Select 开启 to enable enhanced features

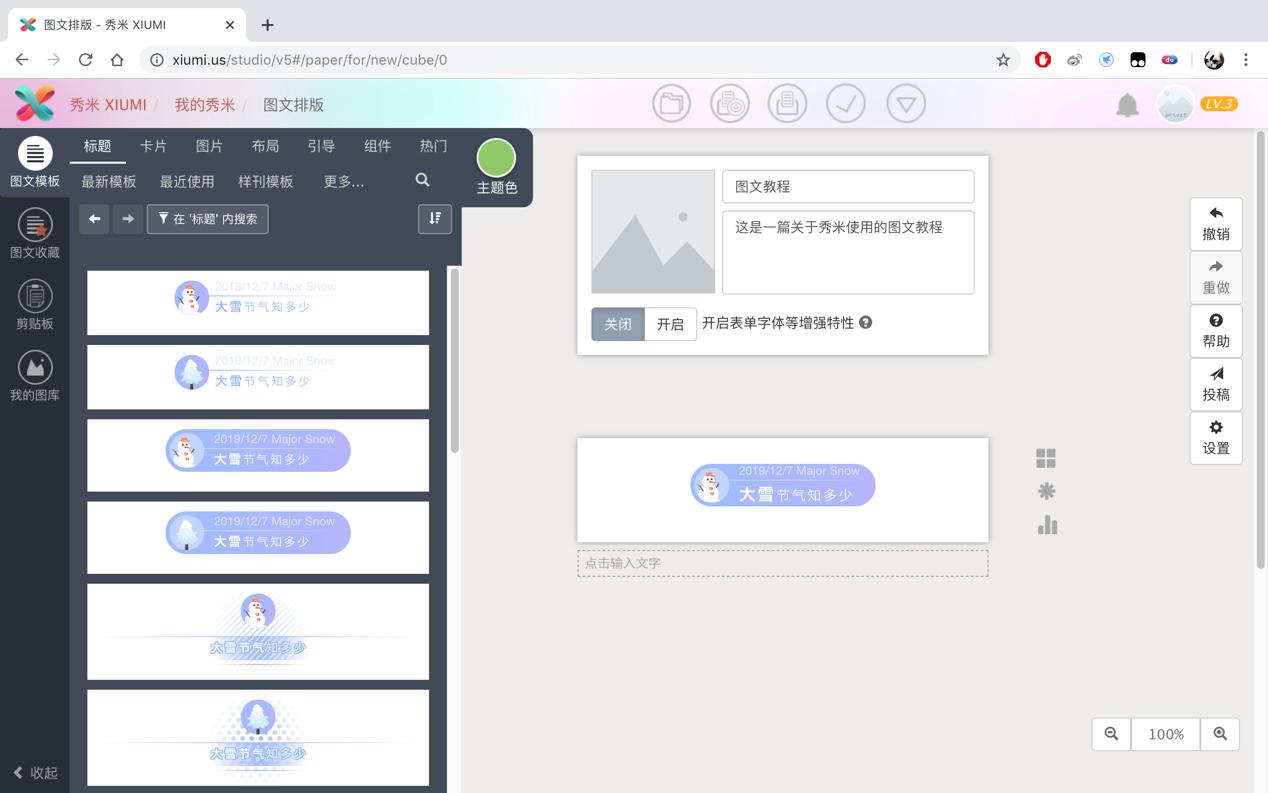pyautogui.click(x=670, y=324)
